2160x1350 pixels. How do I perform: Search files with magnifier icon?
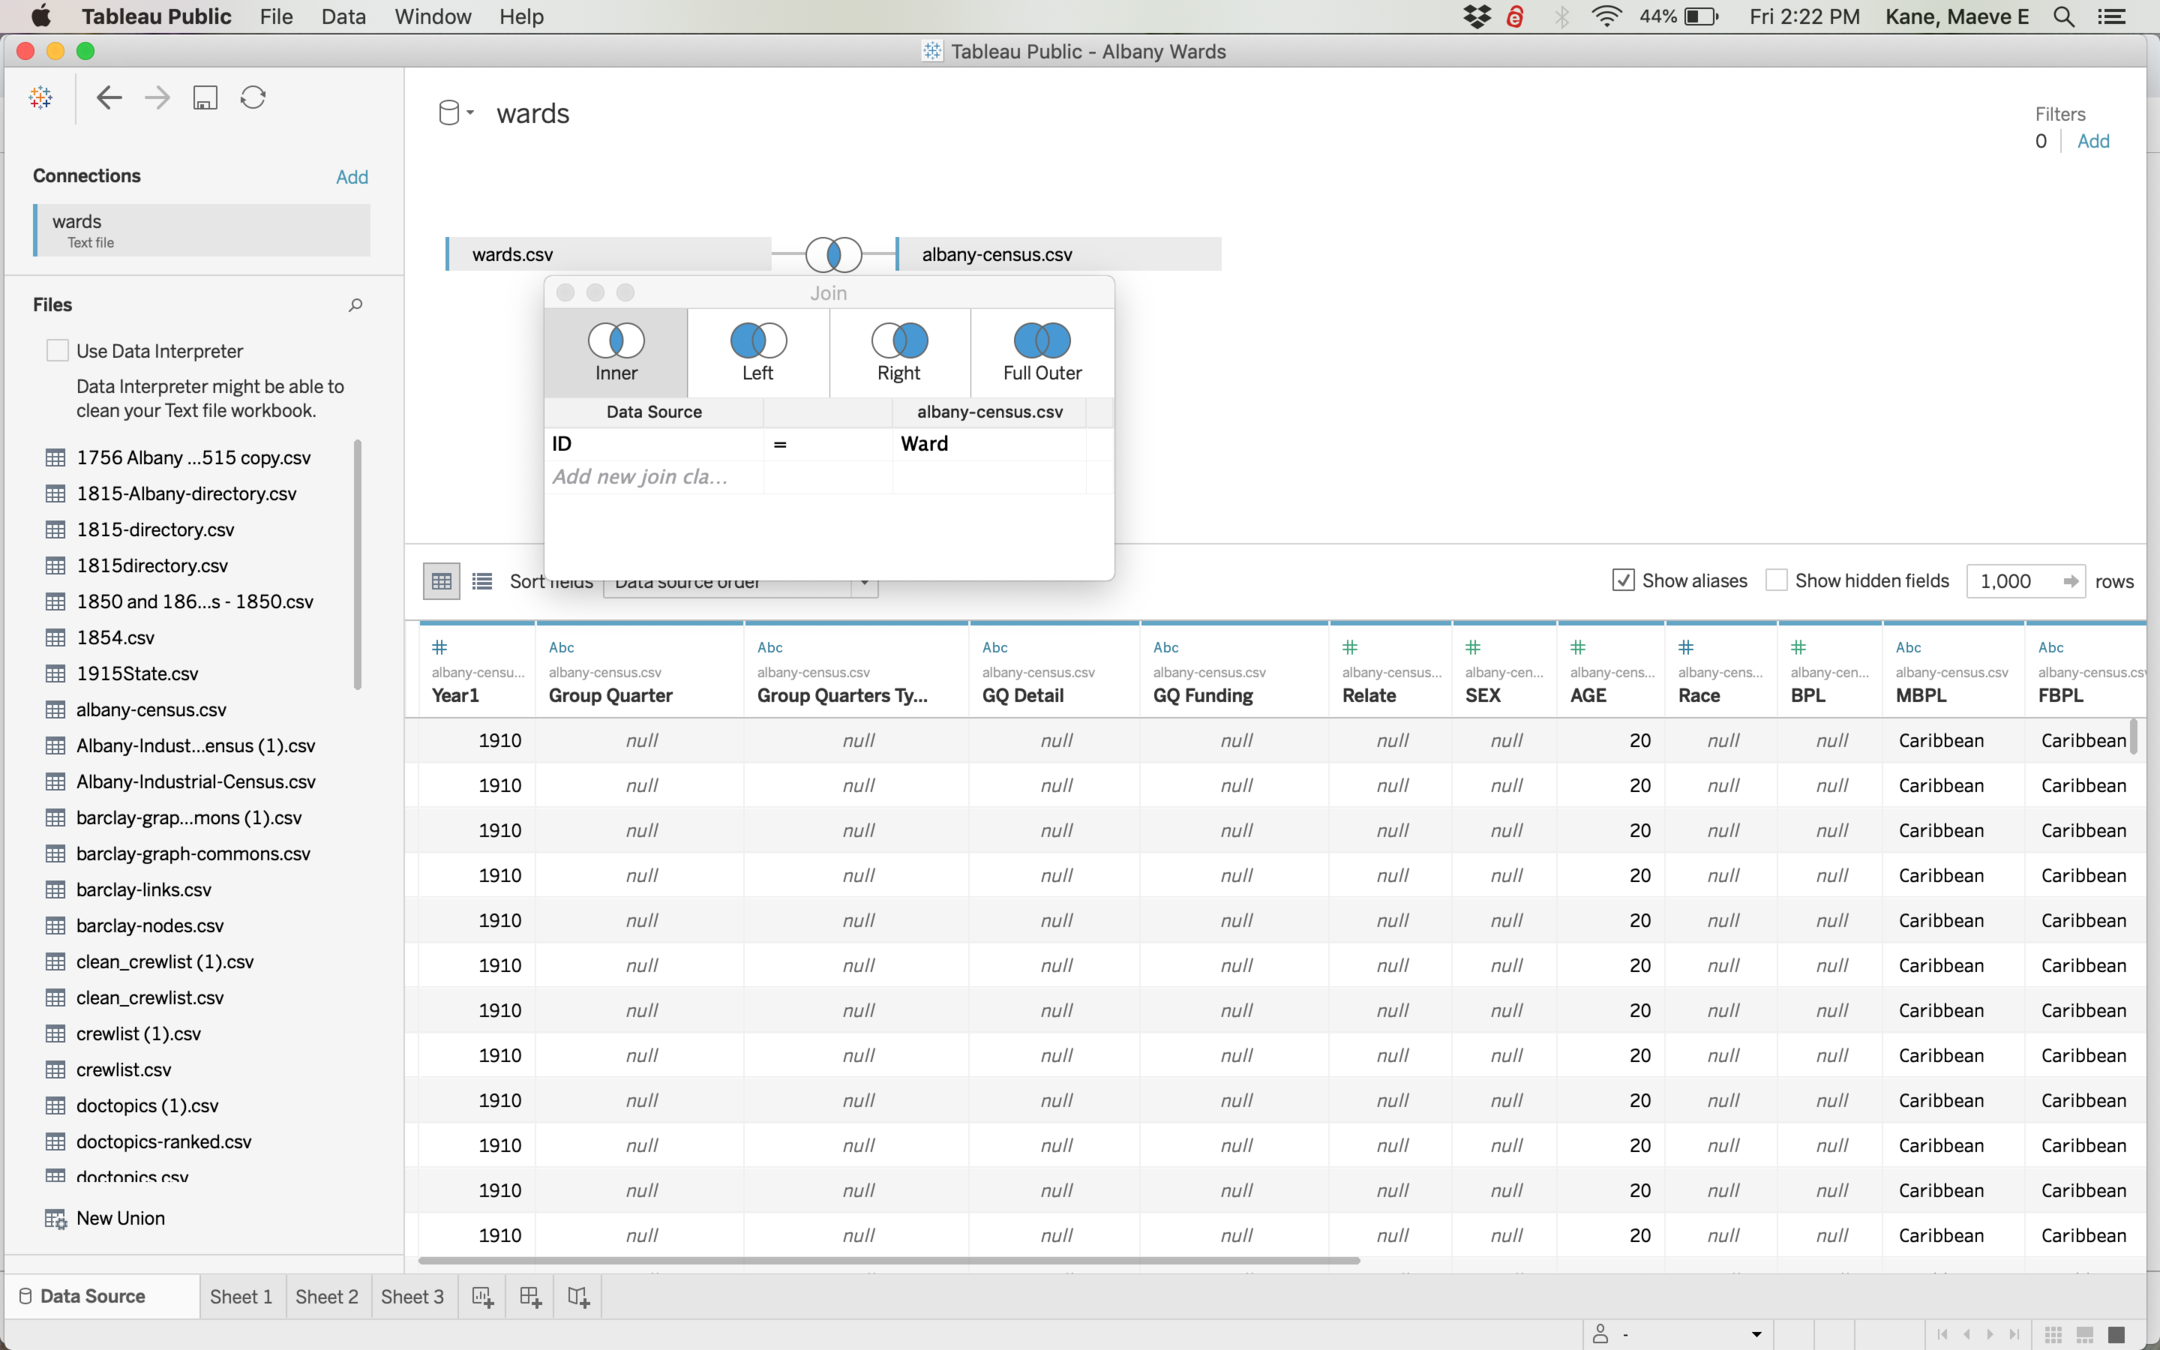[355, 305]
